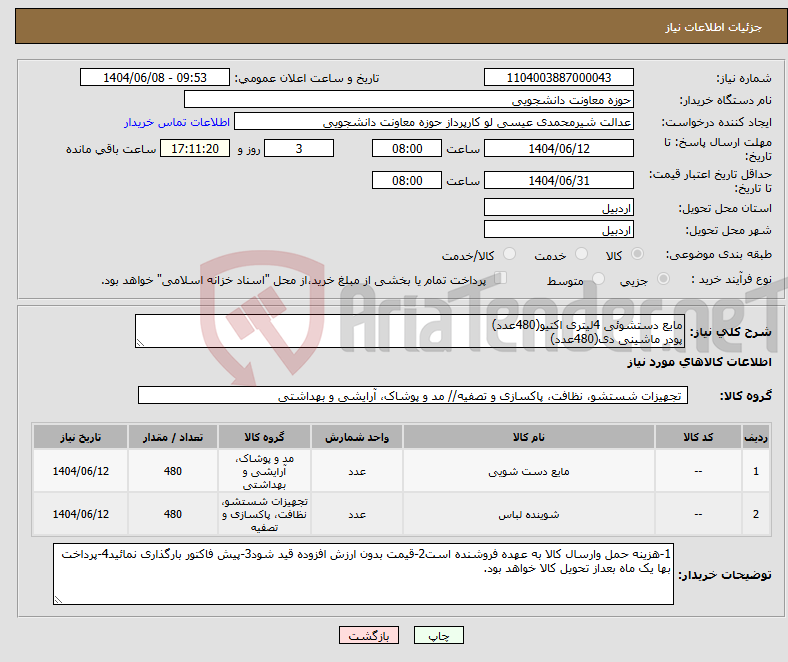The height and width of the screenshot is (662, 788).
Task: Click the شماره نیاز field 1104003887000043
Action: [558, 77]
